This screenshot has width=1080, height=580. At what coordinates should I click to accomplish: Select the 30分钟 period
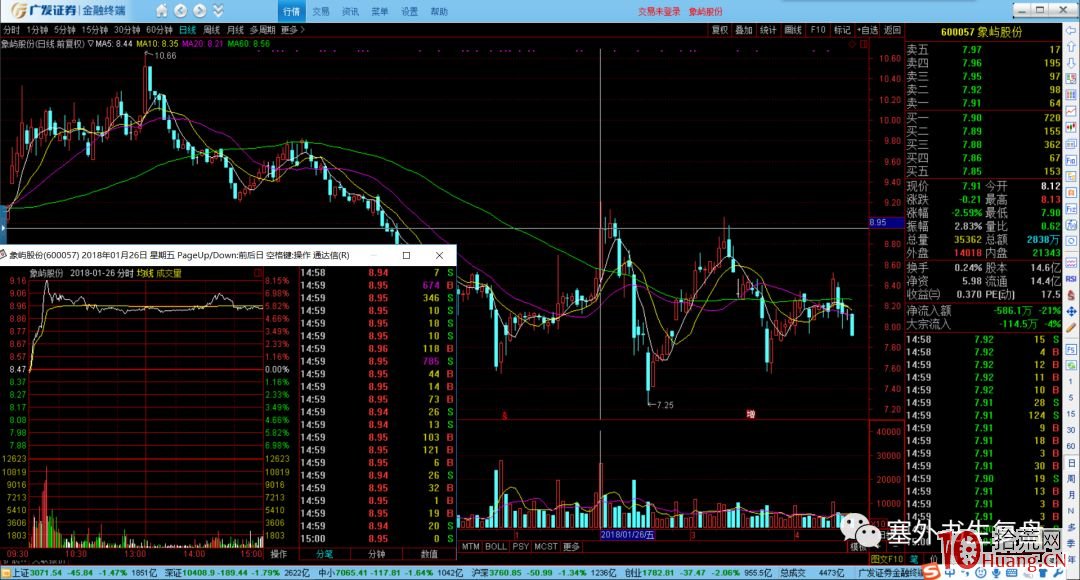(127, 30)
